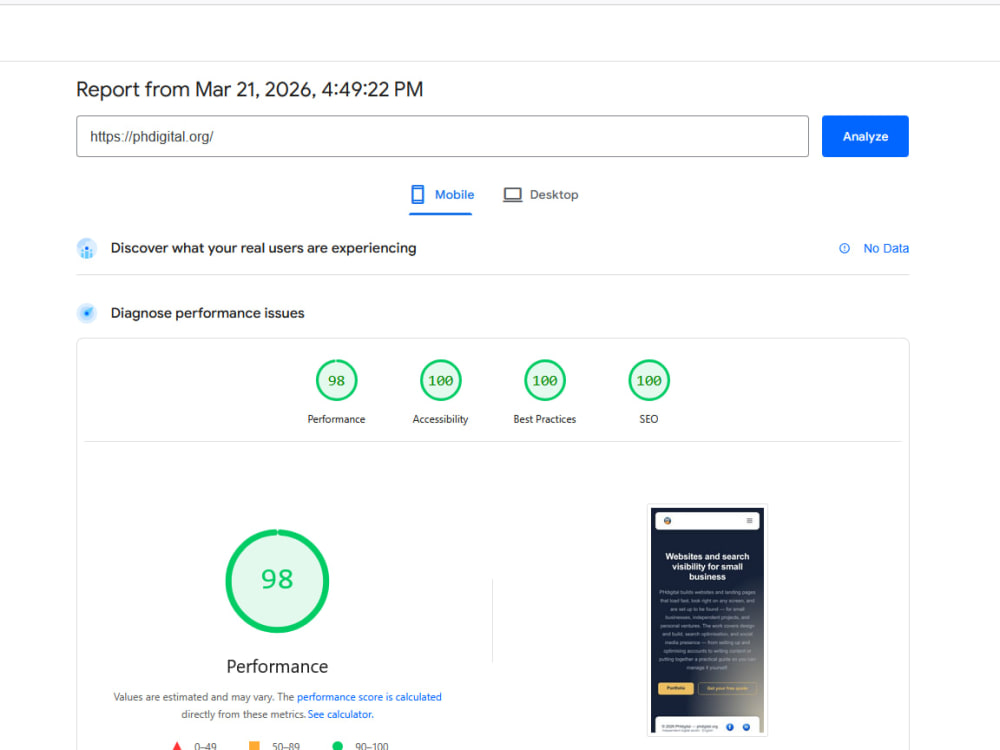Jump to the Accessibility 100 score gauge
The height and width of the screenshot is (750, 1000).
[x=440, y=381]
